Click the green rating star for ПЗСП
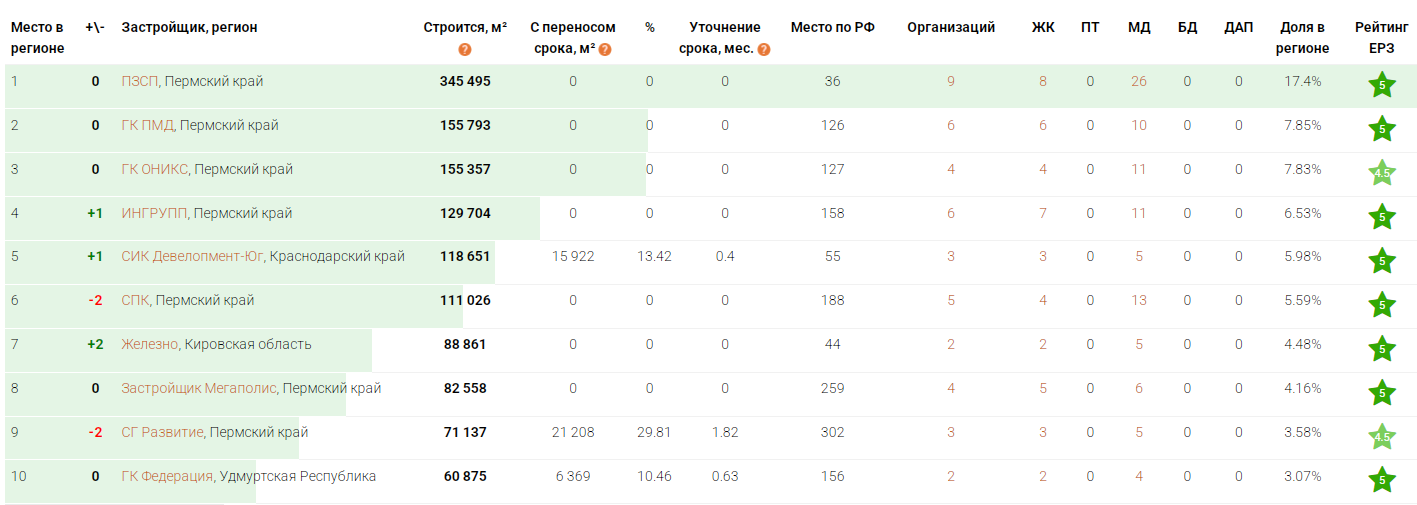Viewport: 1417px width, 505px height. pyautogui.click(x=1381, y=86)
